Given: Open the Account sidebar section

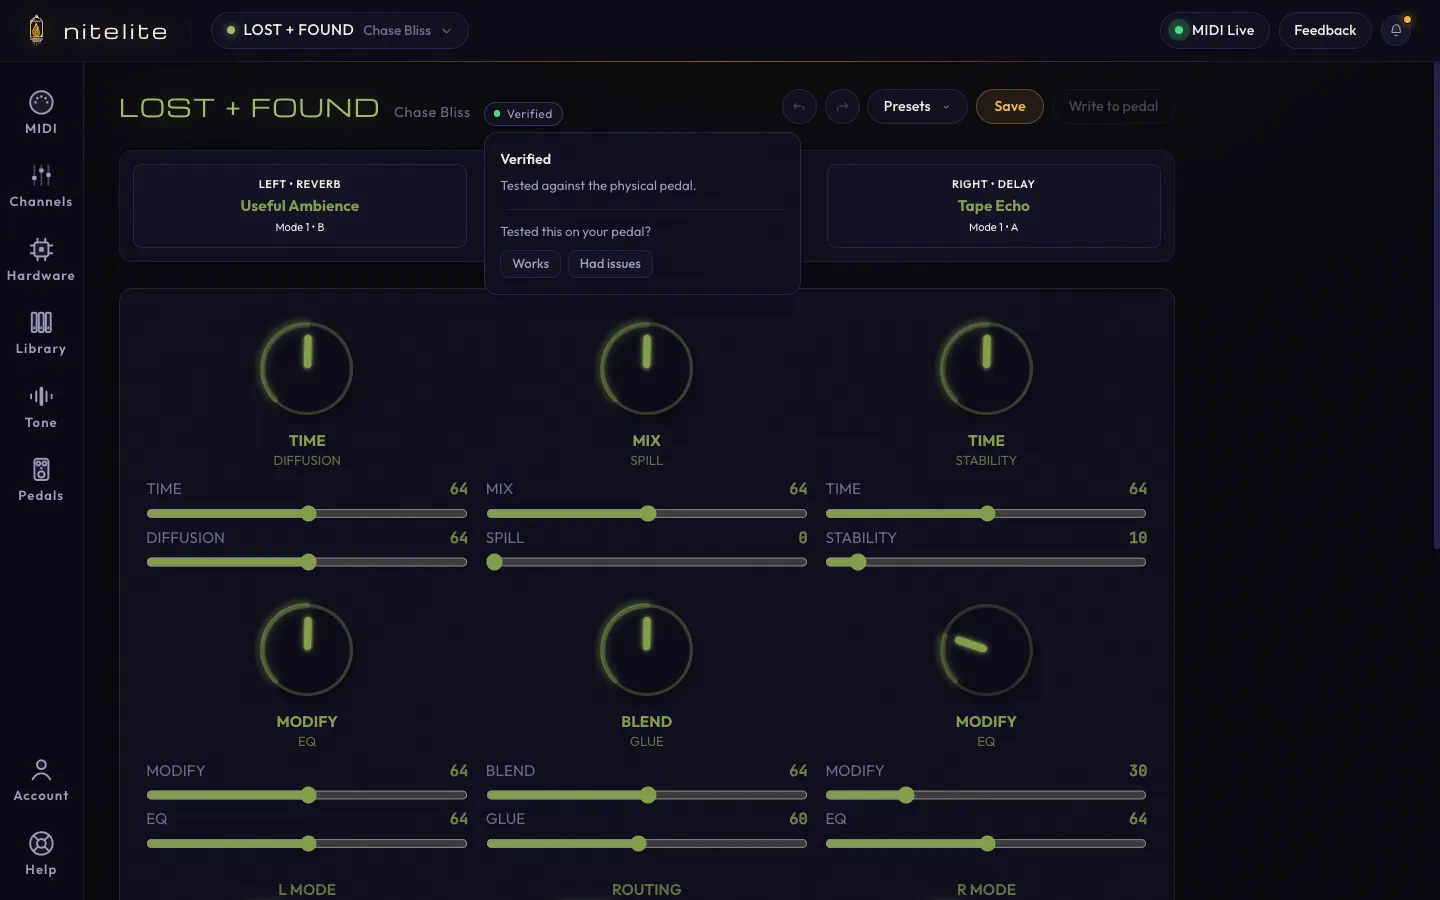Looking at the screenshot, I should point(41,780).
